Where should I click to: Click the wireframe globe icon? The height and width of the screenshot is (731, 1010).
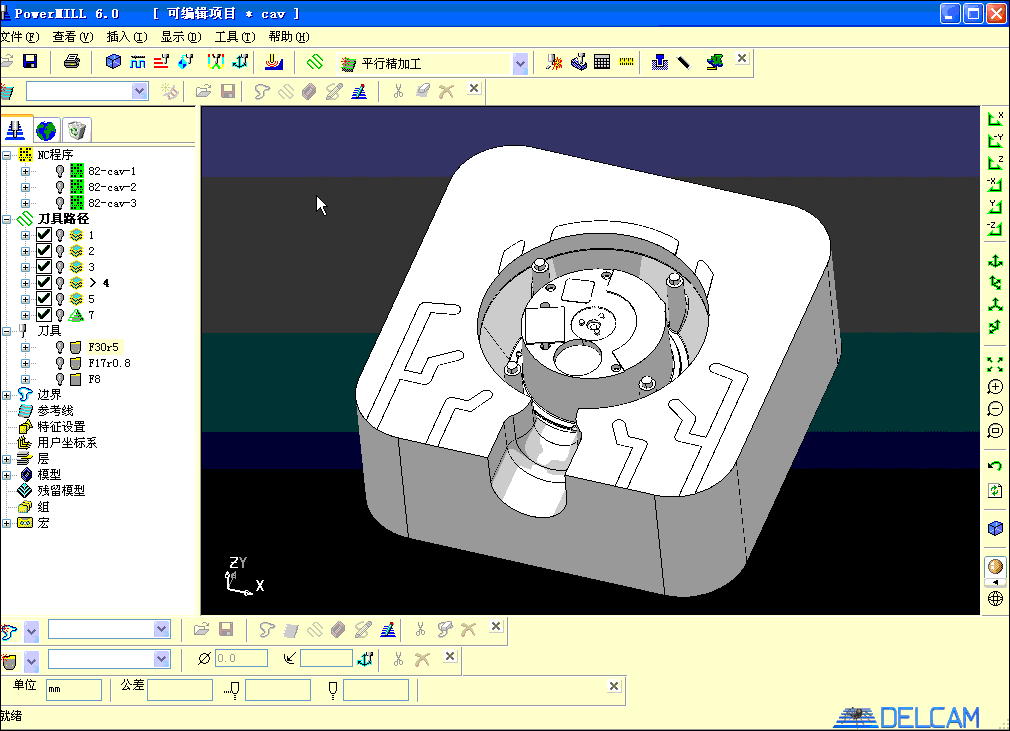click(x=995, y=598)
